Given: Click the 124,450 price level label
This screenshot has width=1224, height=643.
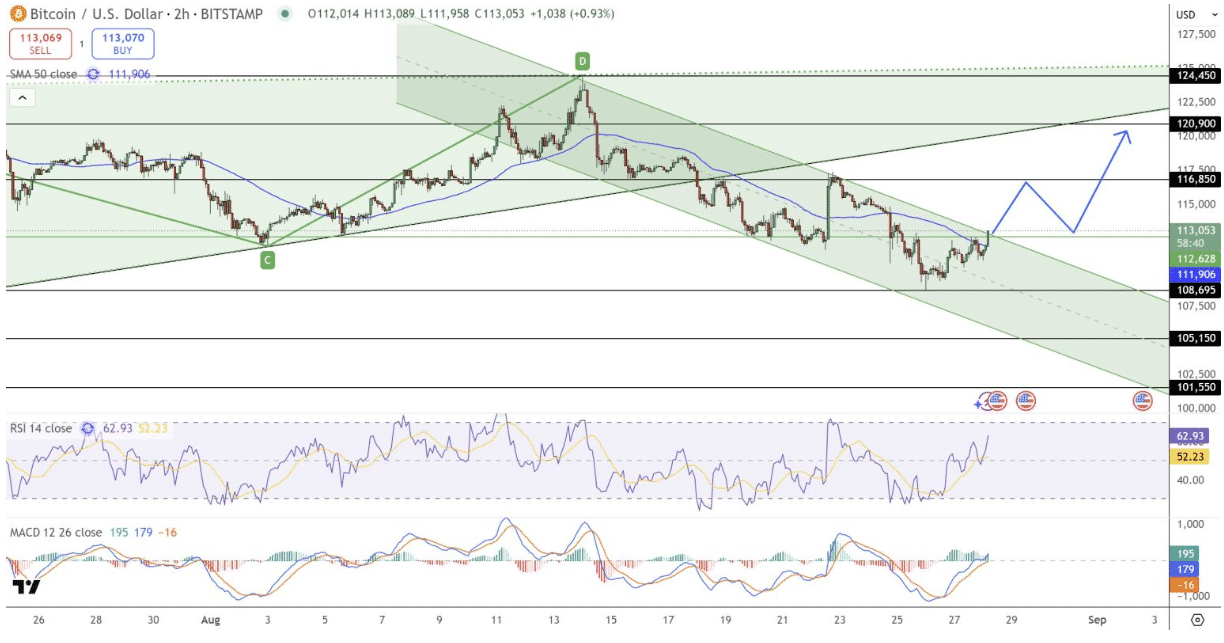Looking at the screenshot, I should [1195, 75].
